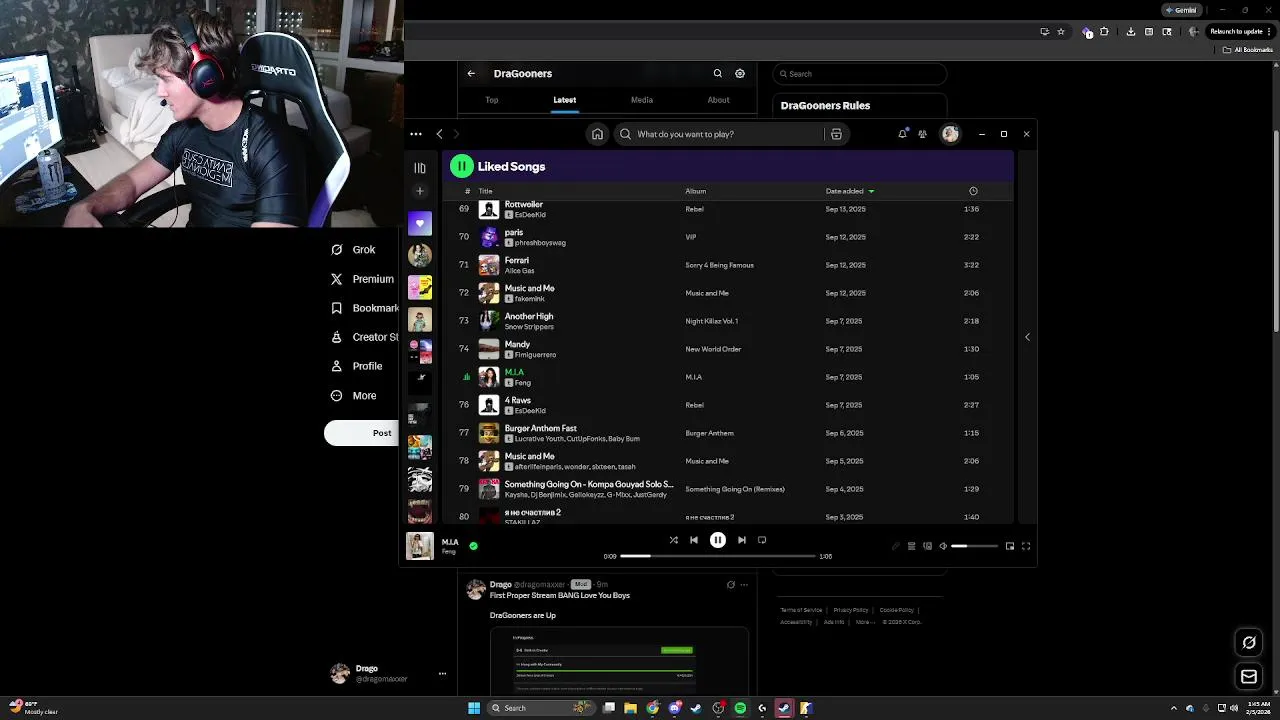Open the Spotify miniplayer icon
Image resolution: width=1280 pixels, height=720 pixels.
[1010, 546]
